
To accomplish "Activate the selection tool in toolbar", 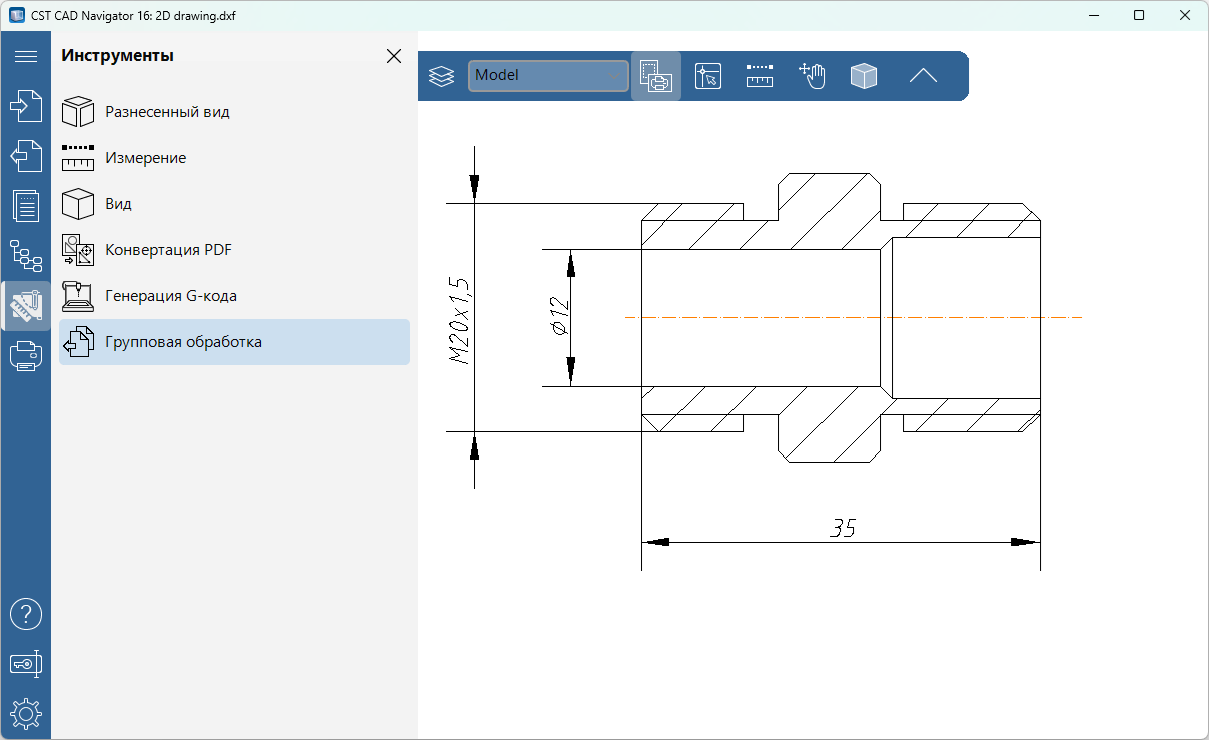I will [708, 76].
